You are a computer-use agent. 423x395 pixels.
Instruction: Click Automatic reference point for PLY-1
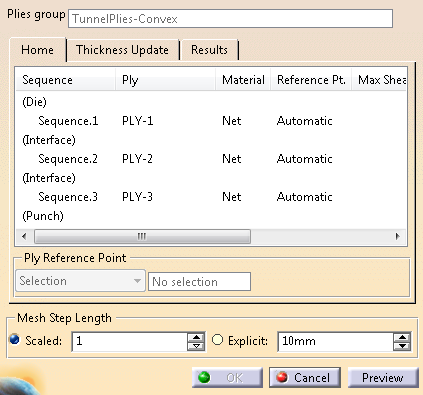(x=305, y=121)
